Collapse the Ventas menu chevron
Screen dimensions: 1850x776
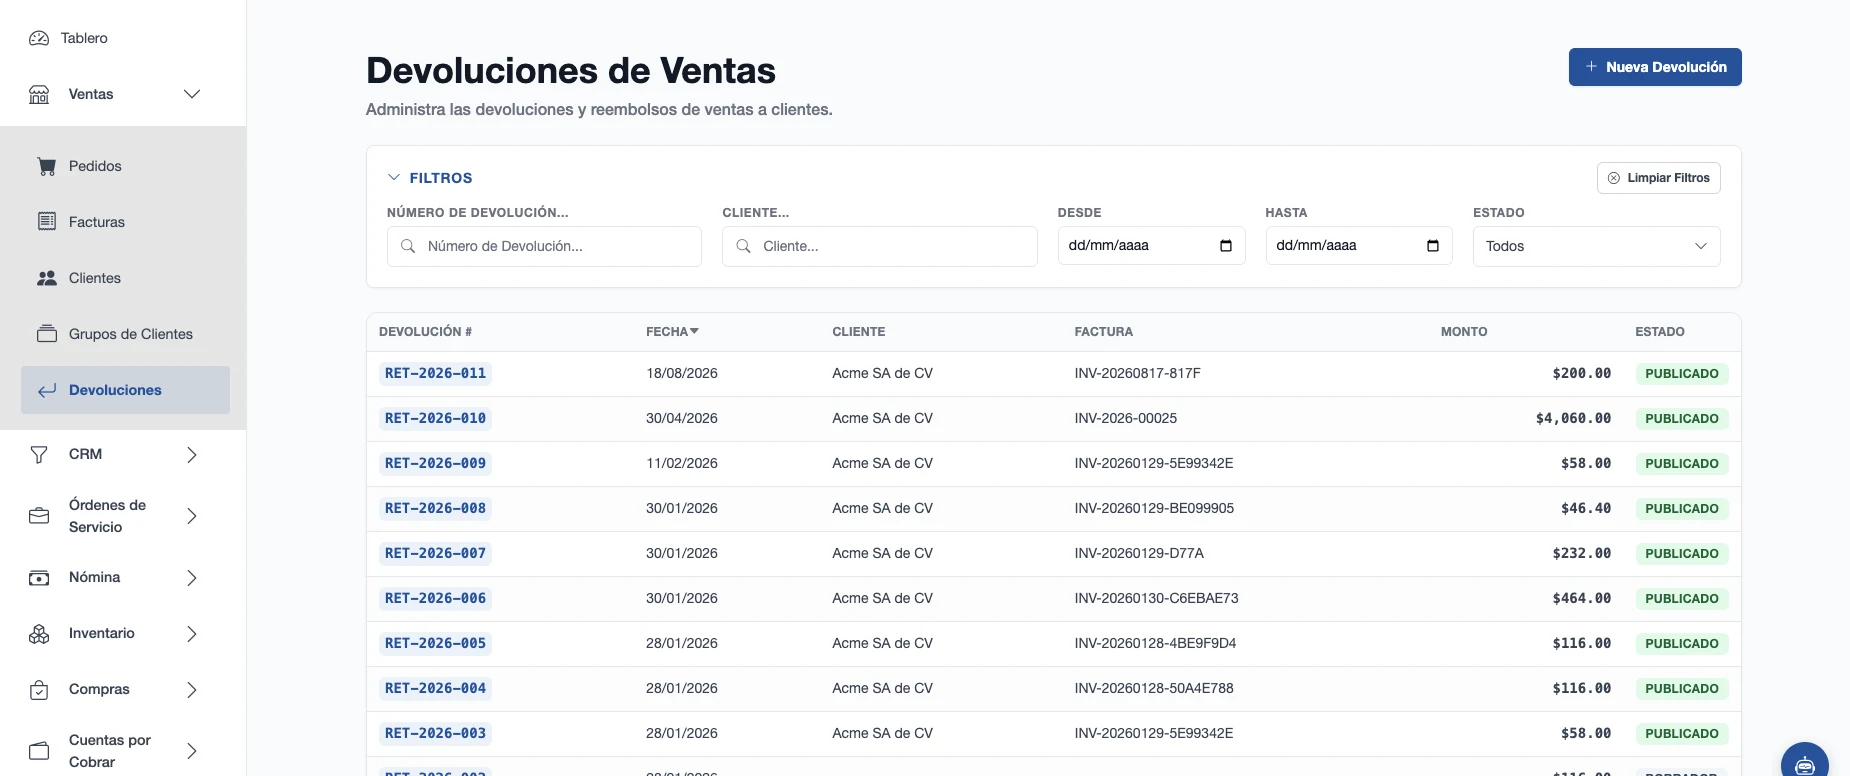(x=192, y=94)
